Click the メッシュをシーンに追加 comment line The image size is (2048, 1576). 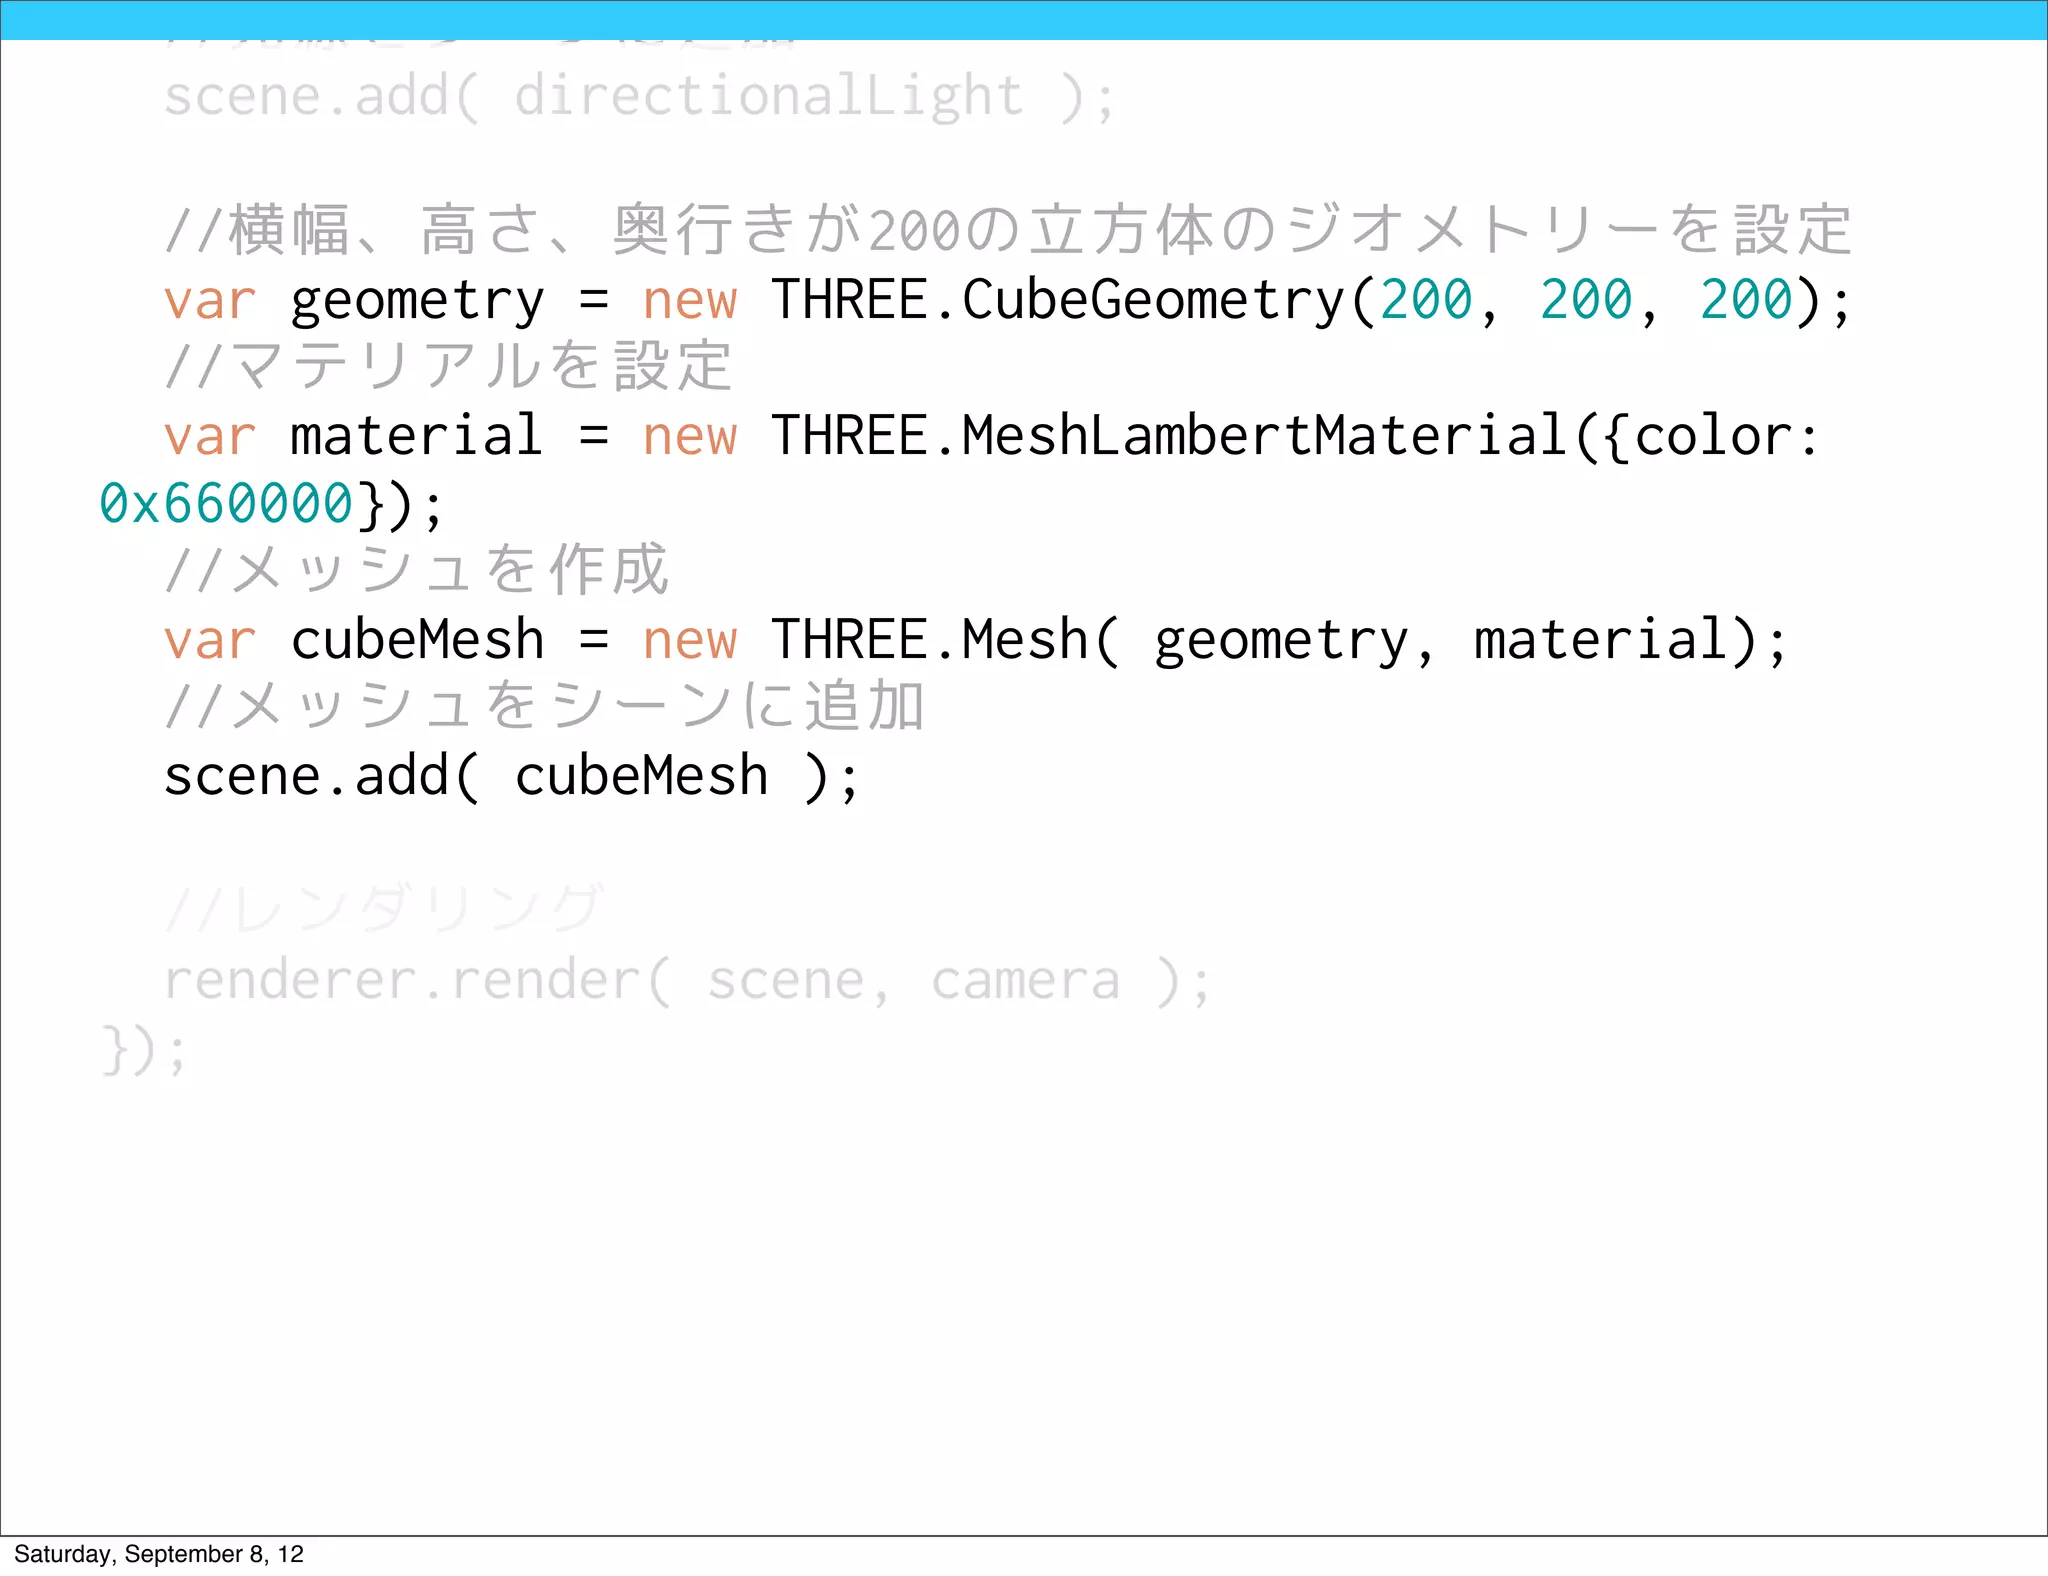point(545,706)
